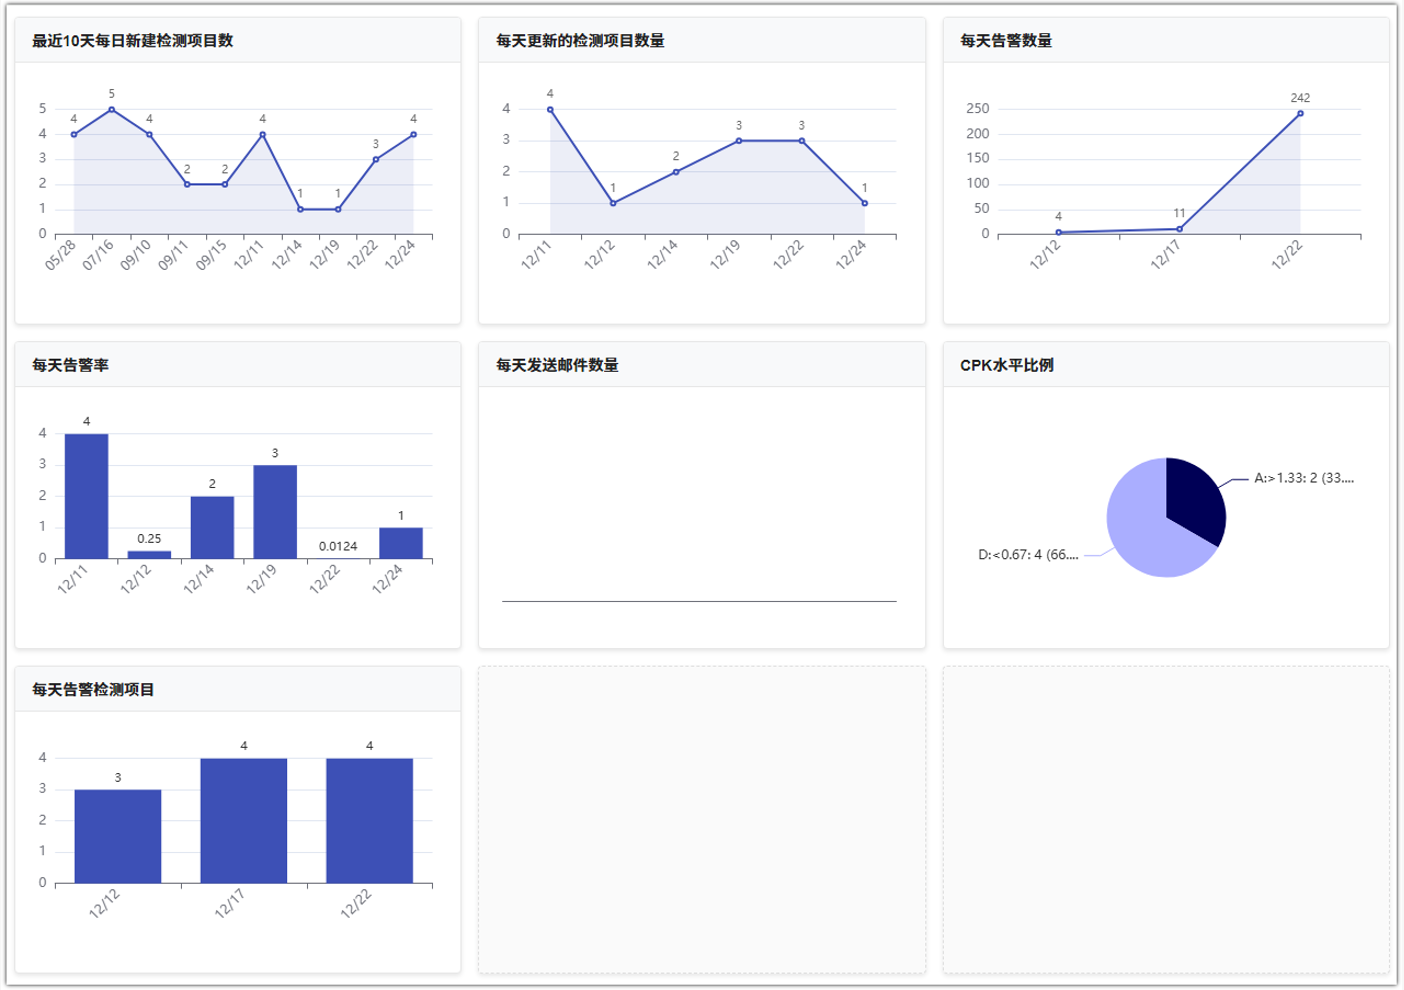
Task: Click the light purple D:<0.67 pie slice
Action: click(1143, 525)
